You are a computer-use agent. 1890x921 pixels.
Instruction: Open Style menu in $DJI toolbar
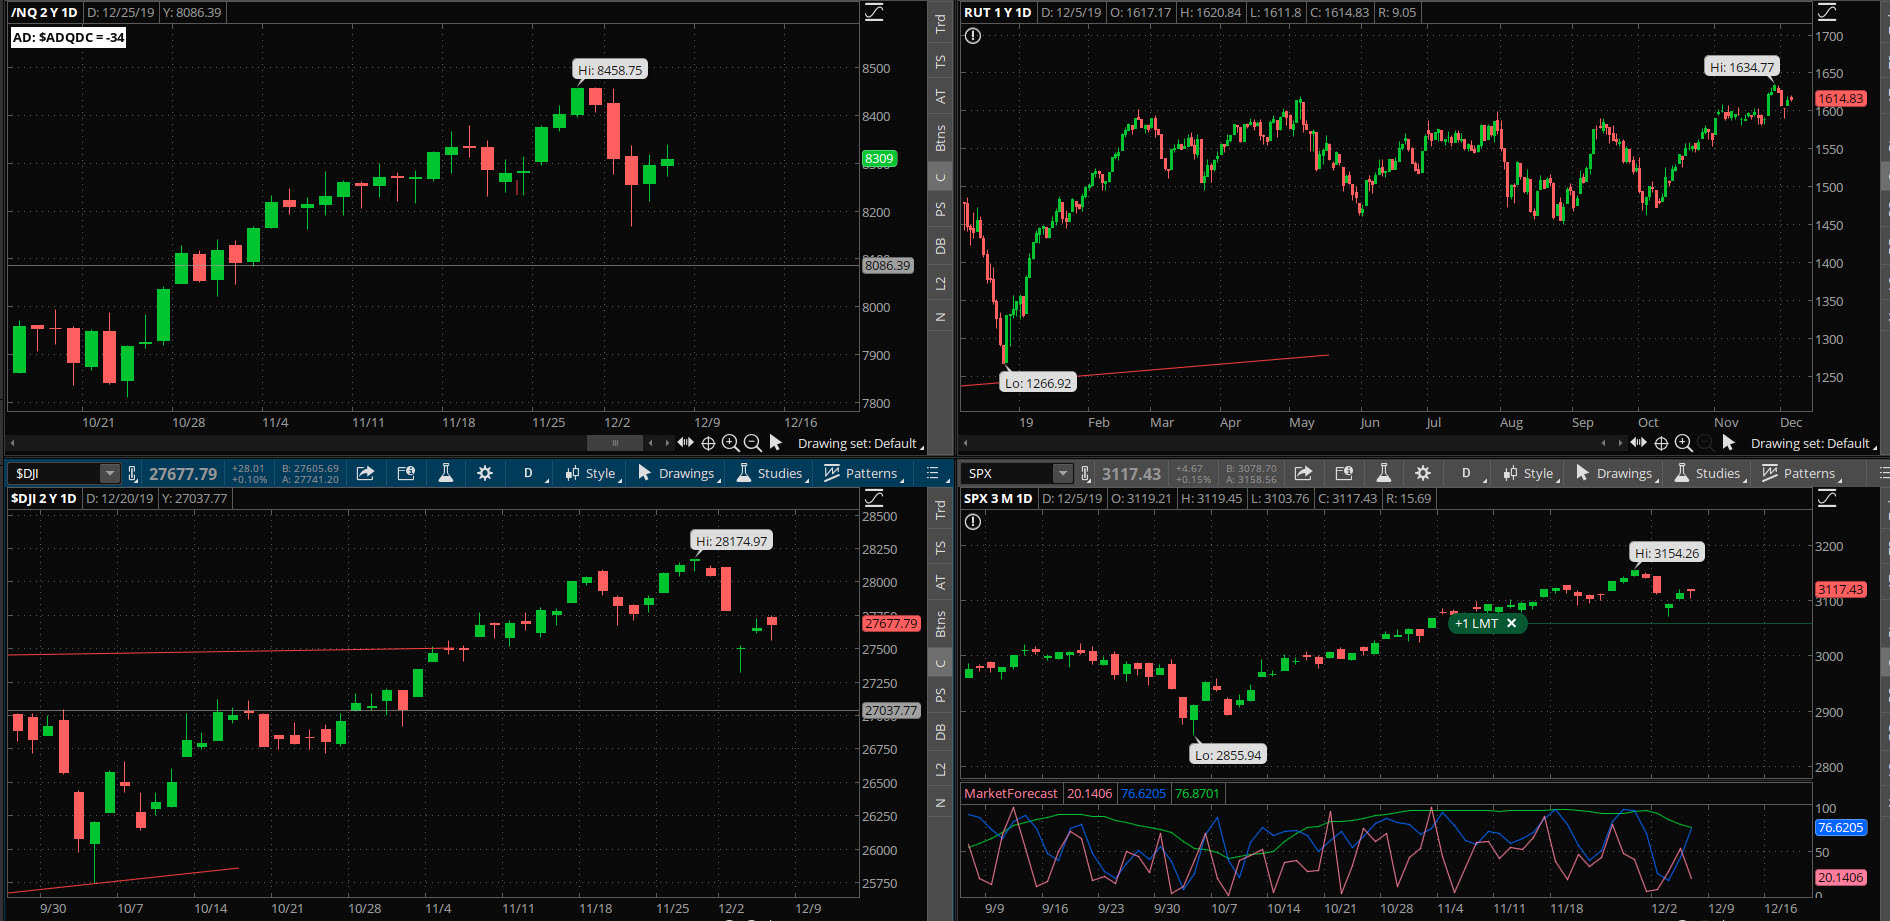click(592, 473)
